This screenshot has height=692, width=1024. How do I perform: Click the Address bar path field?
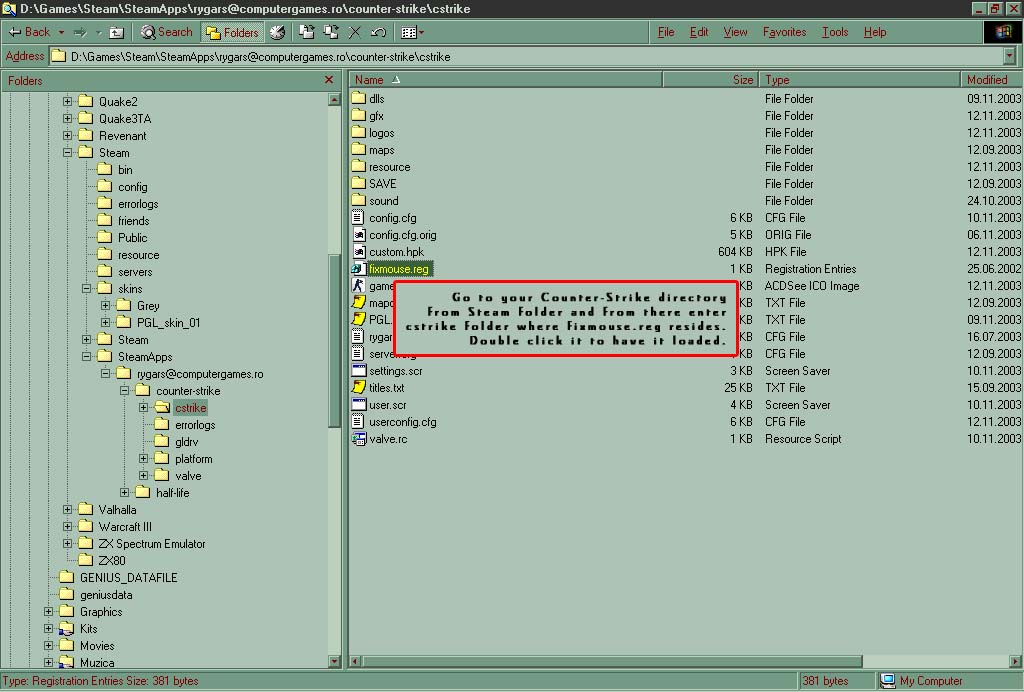point(526,57)
